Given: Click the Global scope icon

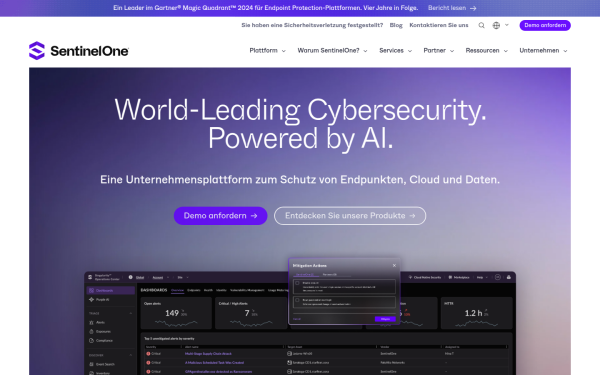Looking at the screenshot, I should pyautogui.click(x=130, y=277).
